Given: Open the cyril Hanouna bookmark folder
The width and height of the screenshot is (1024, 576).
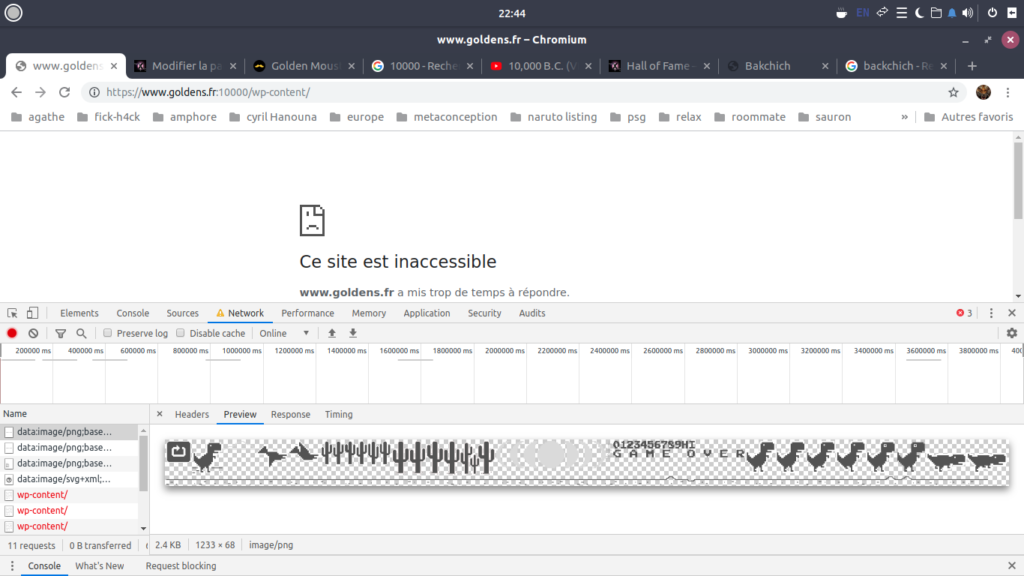Looking at the screenshot, I should tap(273, 117).
